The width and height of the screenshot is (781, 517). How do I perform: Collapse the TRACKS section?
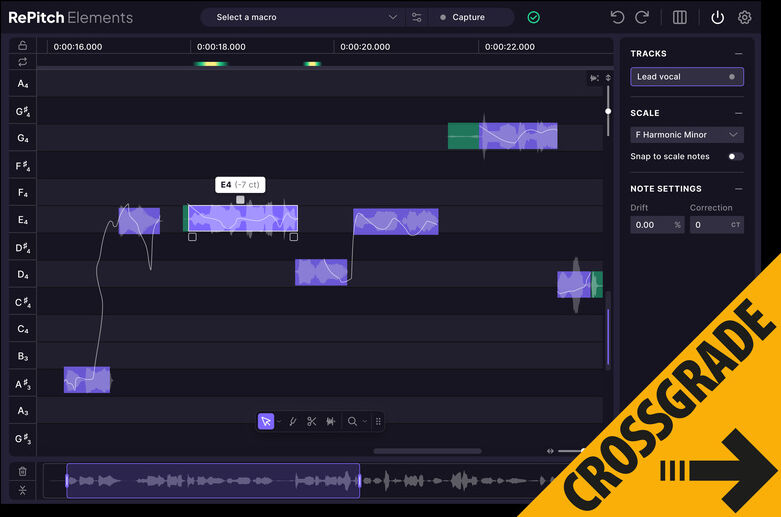[738, 53]
